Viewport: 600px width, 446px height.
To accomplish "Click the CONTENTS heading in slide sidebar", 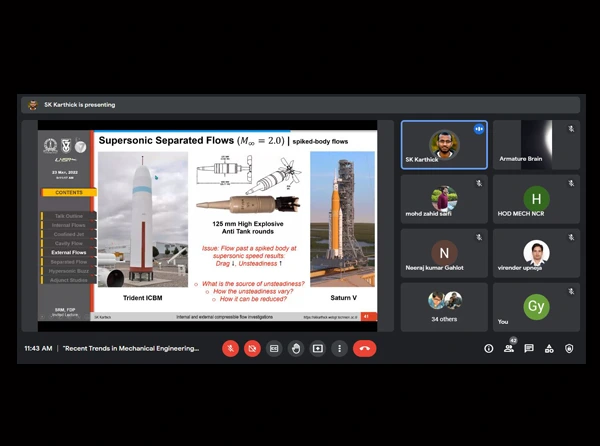I will pyautogui.click(x=69, y=192).
